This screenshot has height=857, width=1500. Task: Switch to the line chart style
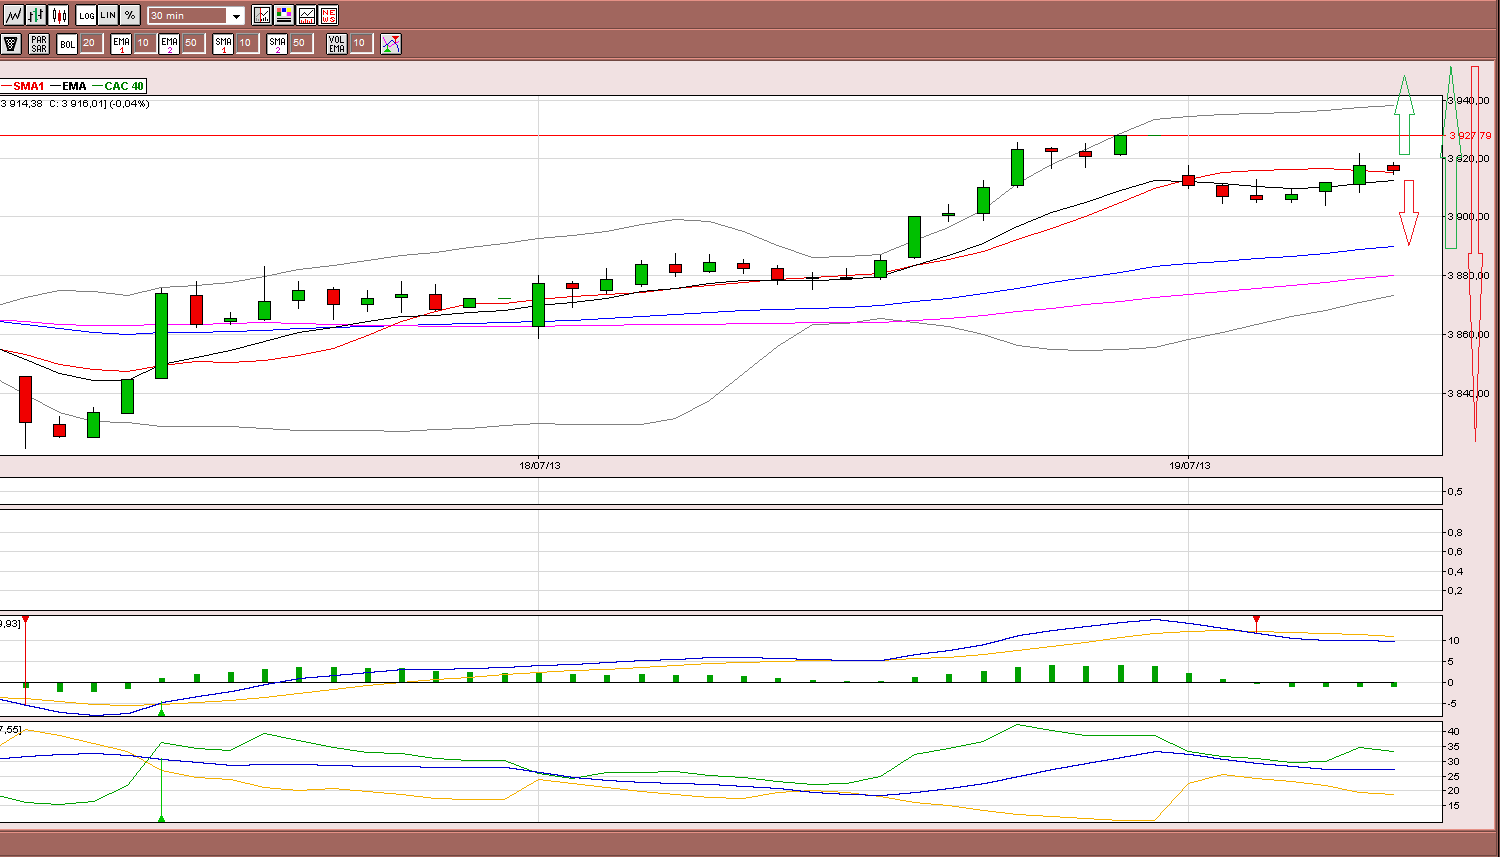14,15
